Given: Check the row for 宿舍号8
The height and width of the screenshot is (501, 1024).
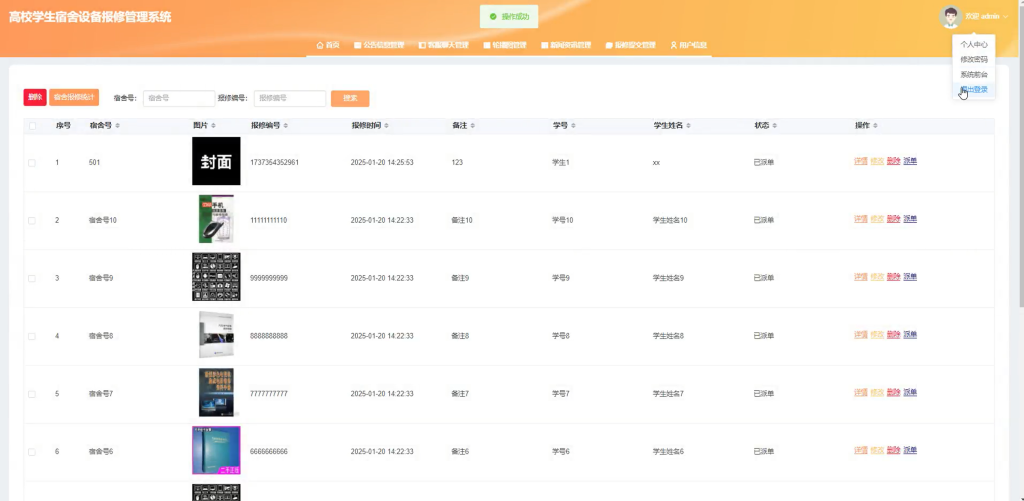Looking at the screenshot, I should (x=32, y=336).
